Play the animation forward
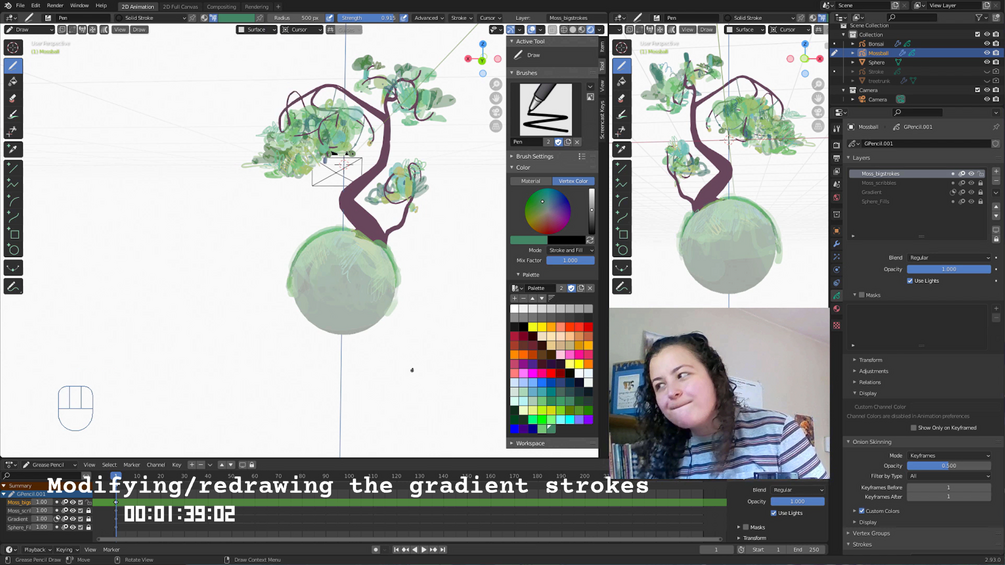 click(424, 550)
